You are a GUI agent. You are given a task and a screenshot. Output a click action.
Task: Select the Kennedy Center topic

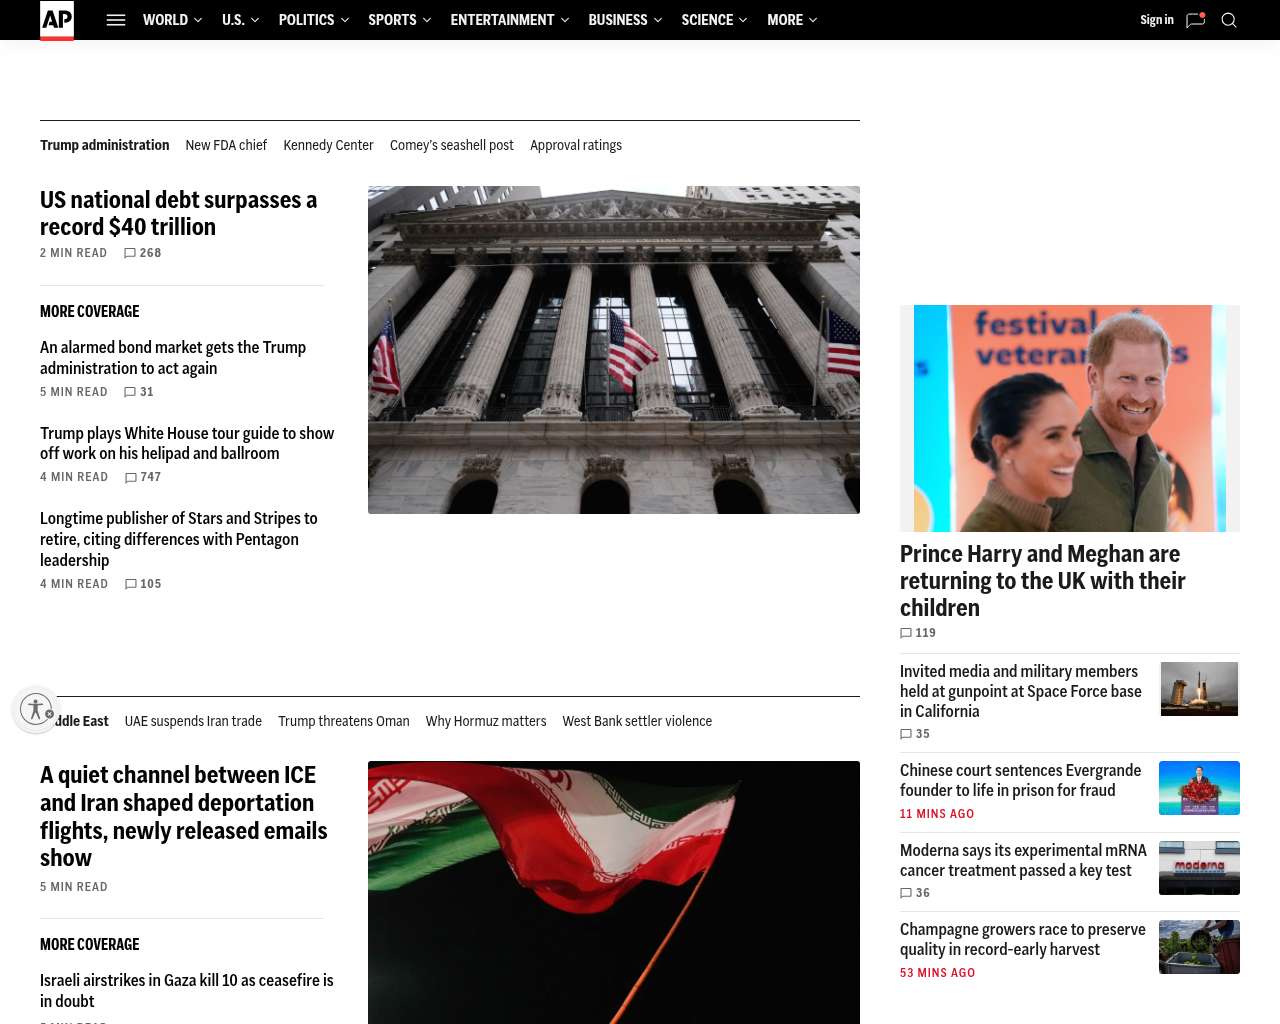point(328,145)
